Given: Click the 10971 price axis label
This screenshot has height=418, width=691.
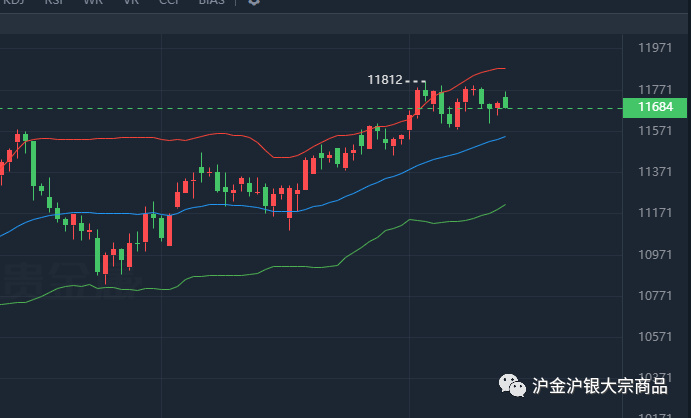Looking at the screenshot, I should pyautogui.click(x=655, y=255).
